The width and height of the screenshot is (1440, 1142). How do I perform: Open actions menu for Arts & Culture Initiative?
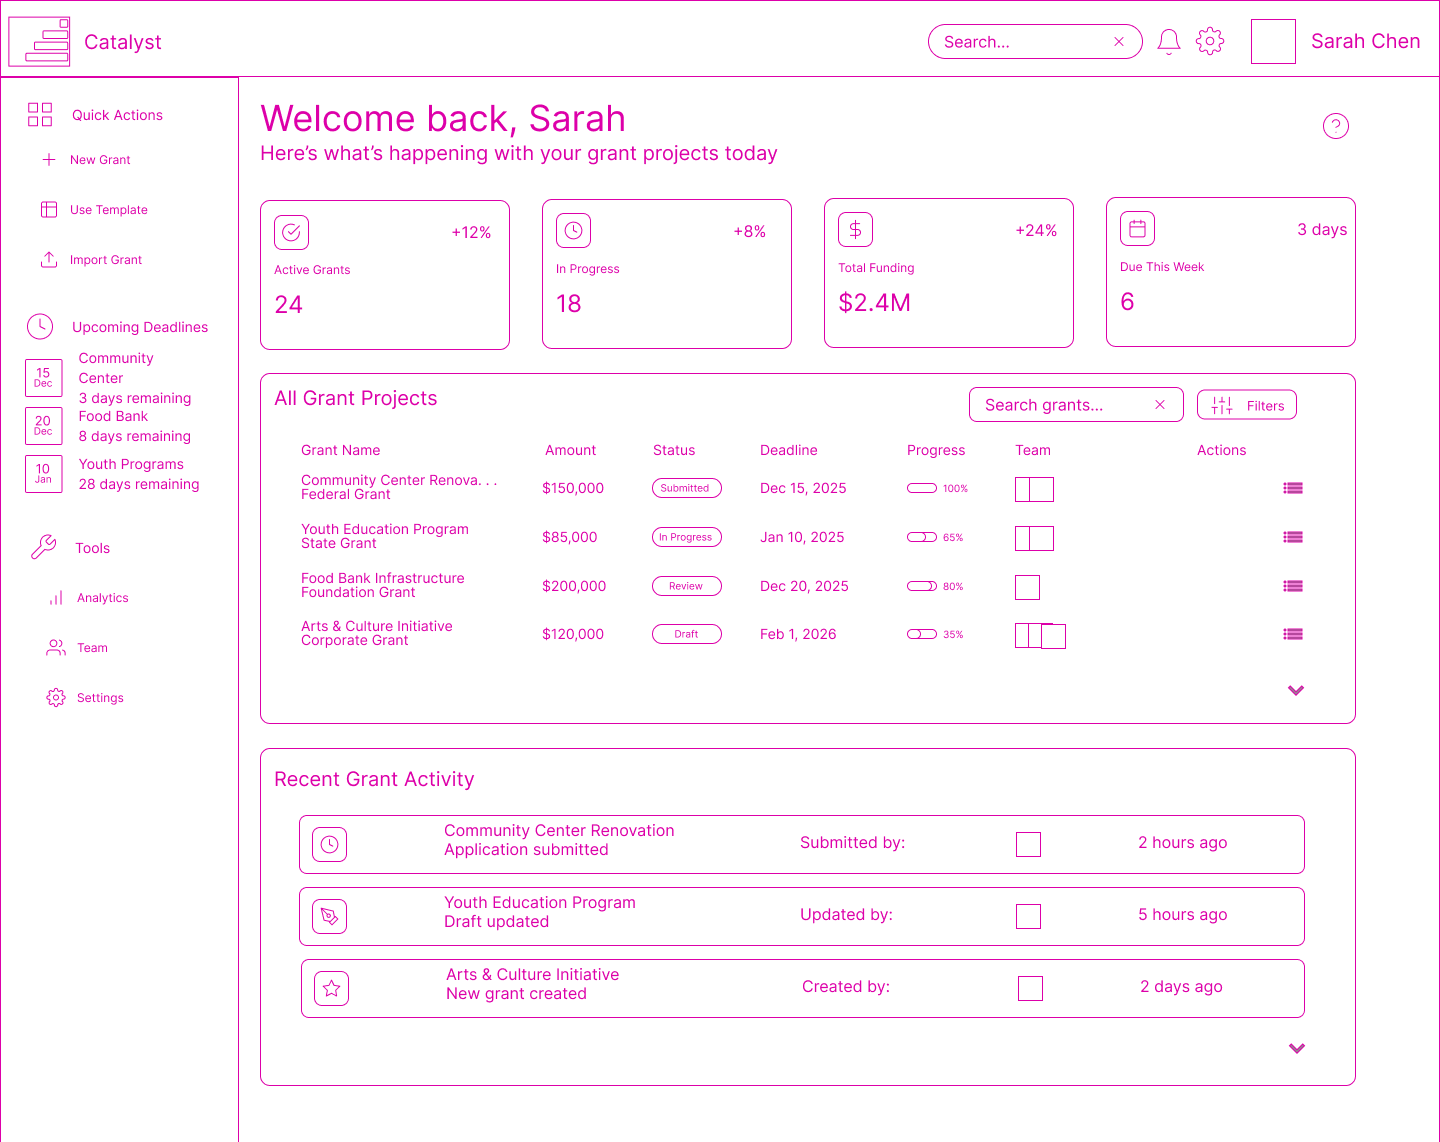[1293, 634]
